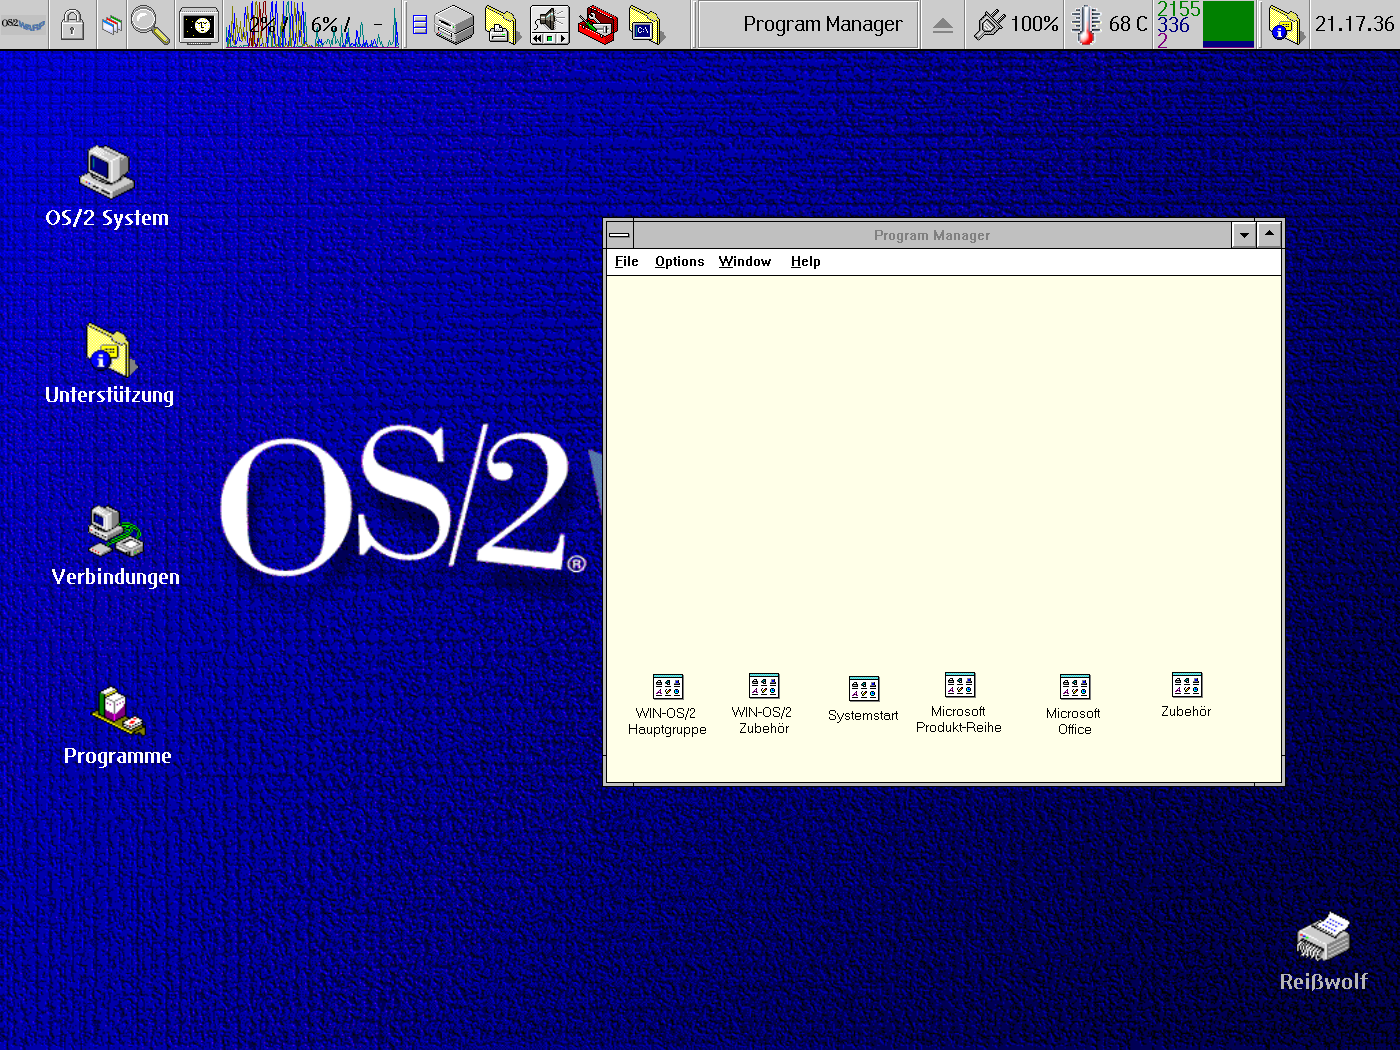This screenshot has height=1050, width=1400.
Task: Open the Options menu
Action: tap(679, 262)
